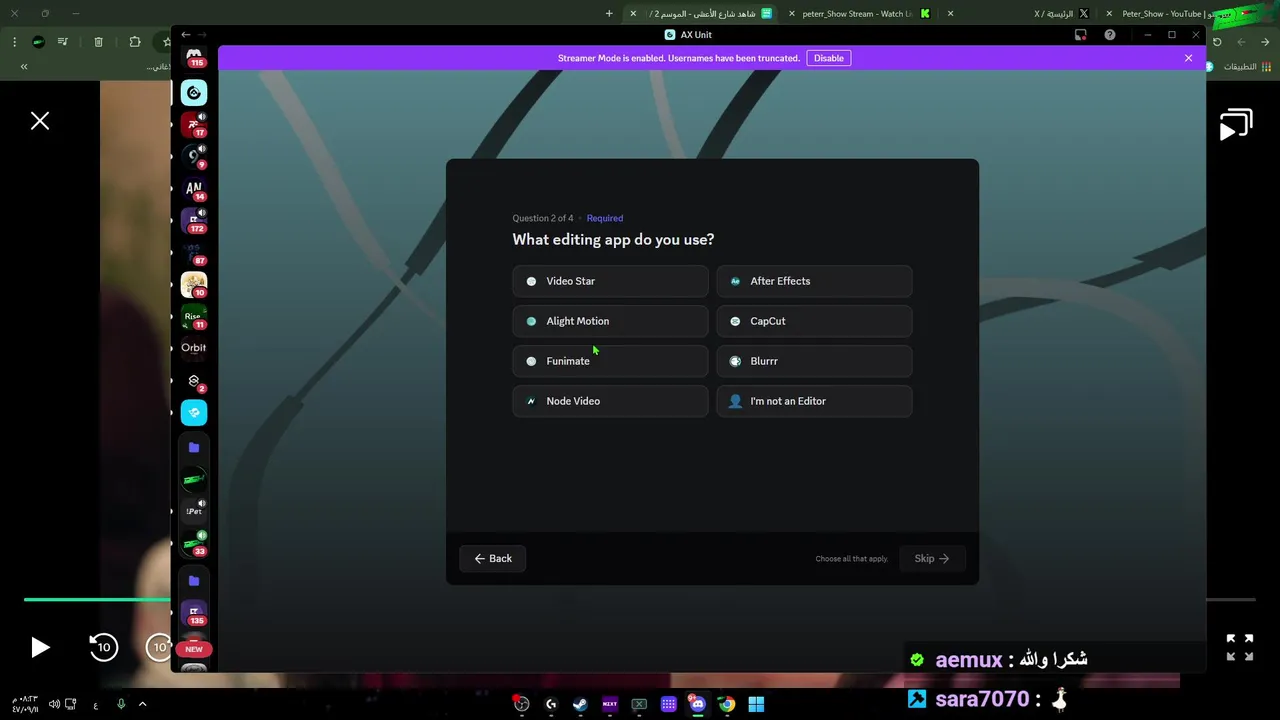Screen dimensions: 1280x720
Task: Open the server with 10 mentions
Action: [x=194, y=285]
